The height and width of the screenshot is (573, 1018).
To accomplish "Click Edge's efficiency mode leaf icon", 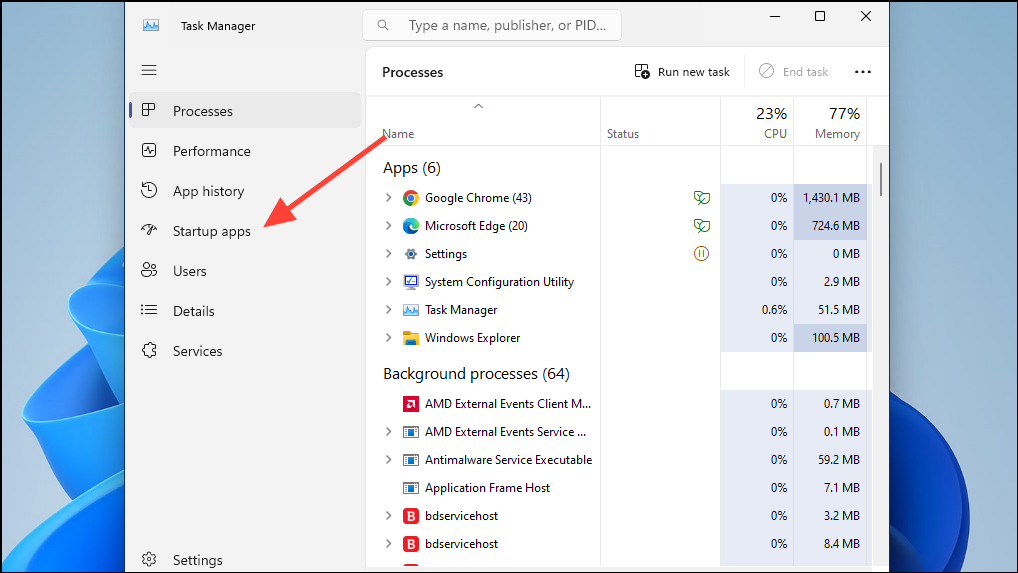I will tap(701, 226).
